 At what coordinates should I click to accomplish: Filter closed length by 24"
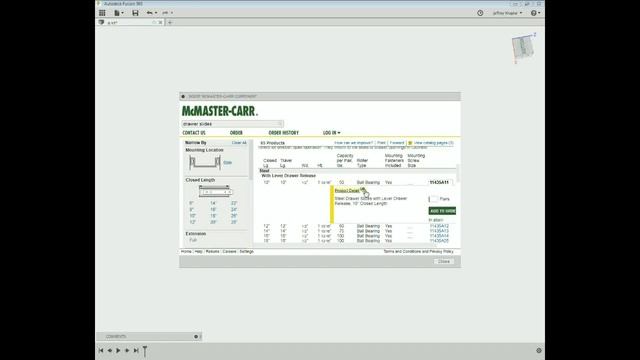[x=234, y=209]
